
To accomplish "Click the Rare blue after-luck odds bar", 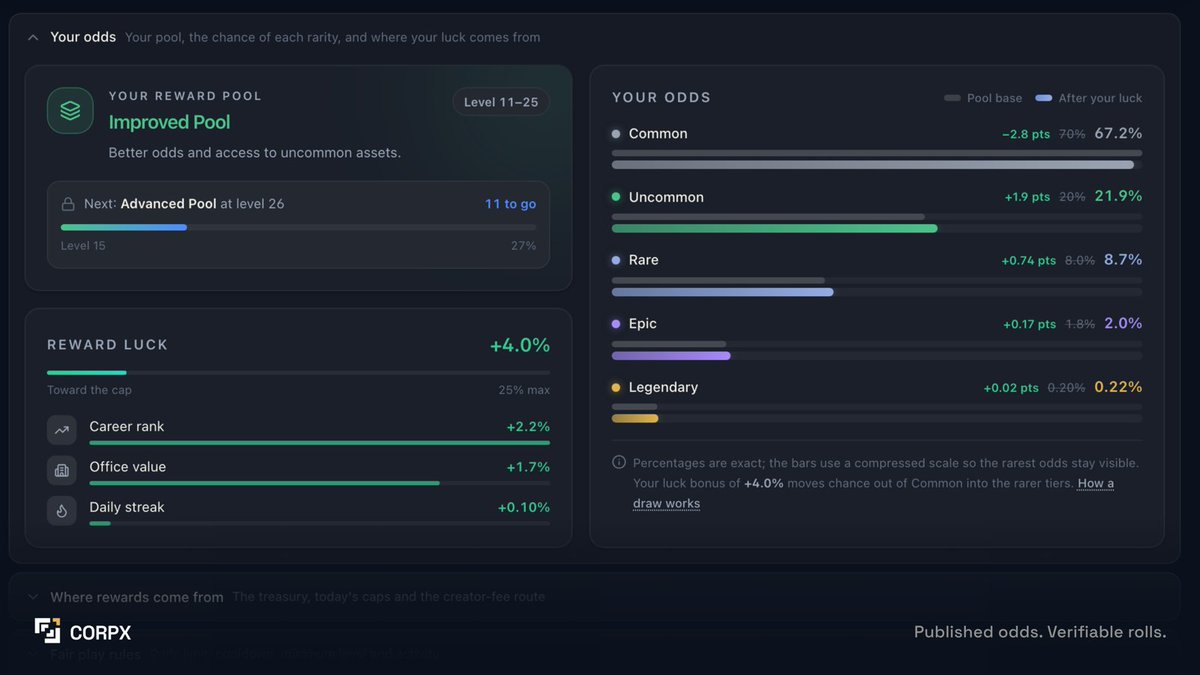I will [x=723, y=292].
